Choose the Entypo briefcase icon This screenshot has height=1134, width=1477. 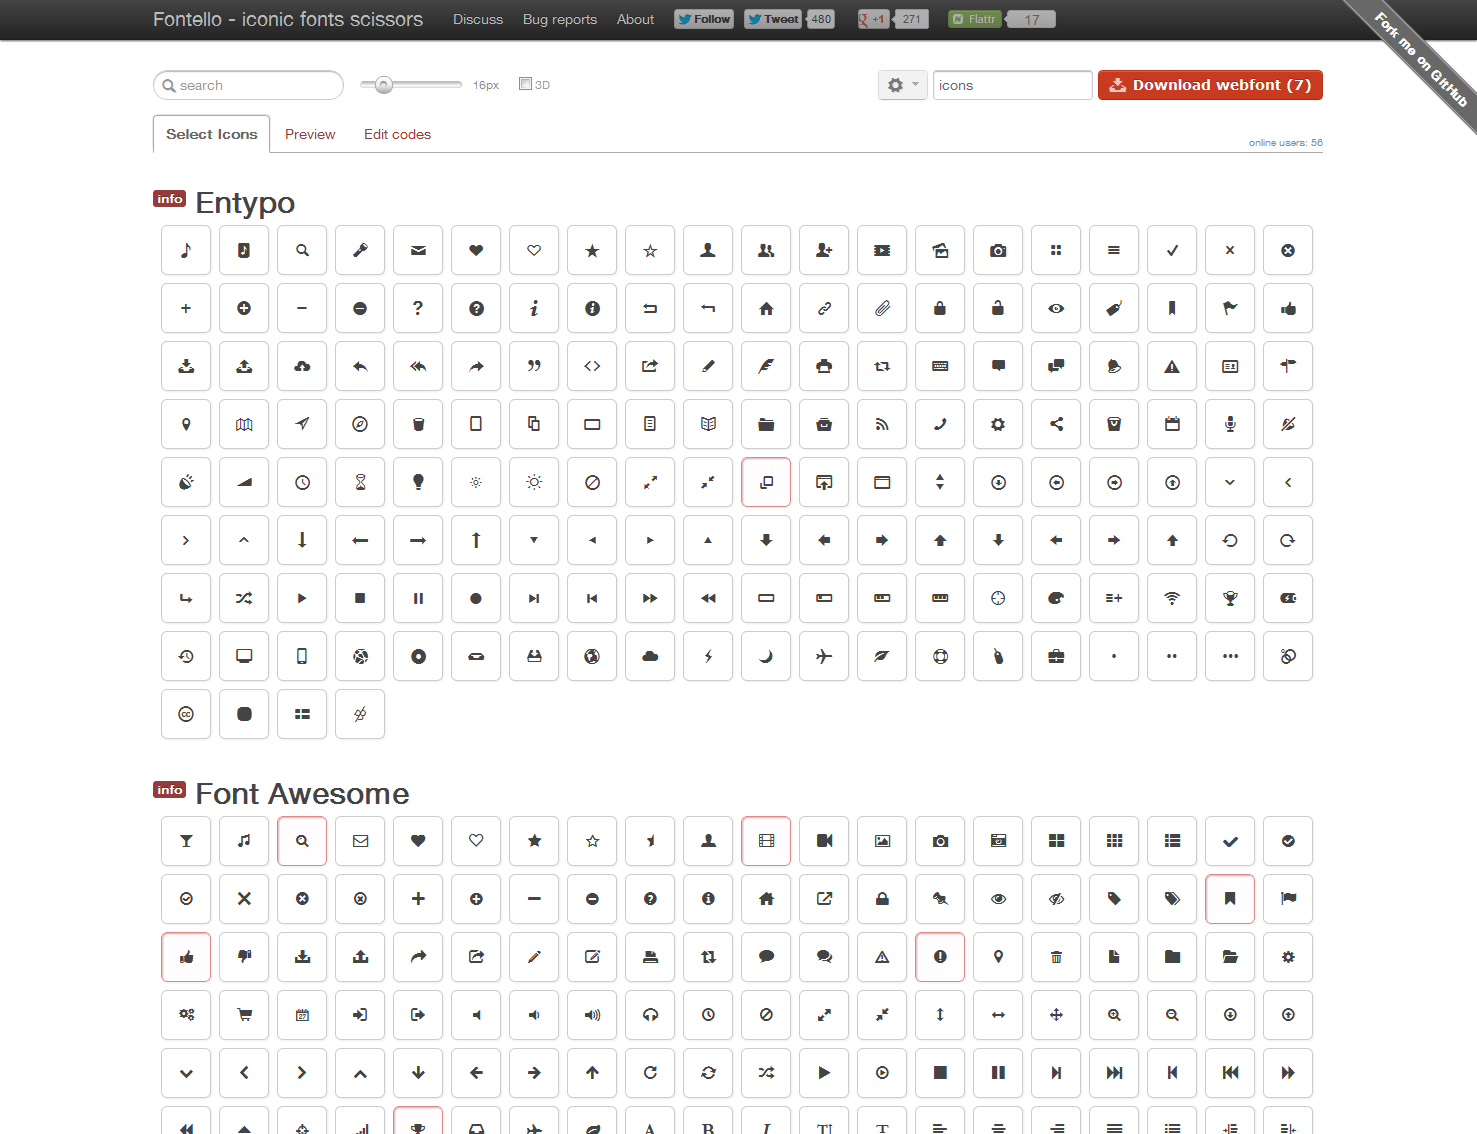pos(1056,657)
